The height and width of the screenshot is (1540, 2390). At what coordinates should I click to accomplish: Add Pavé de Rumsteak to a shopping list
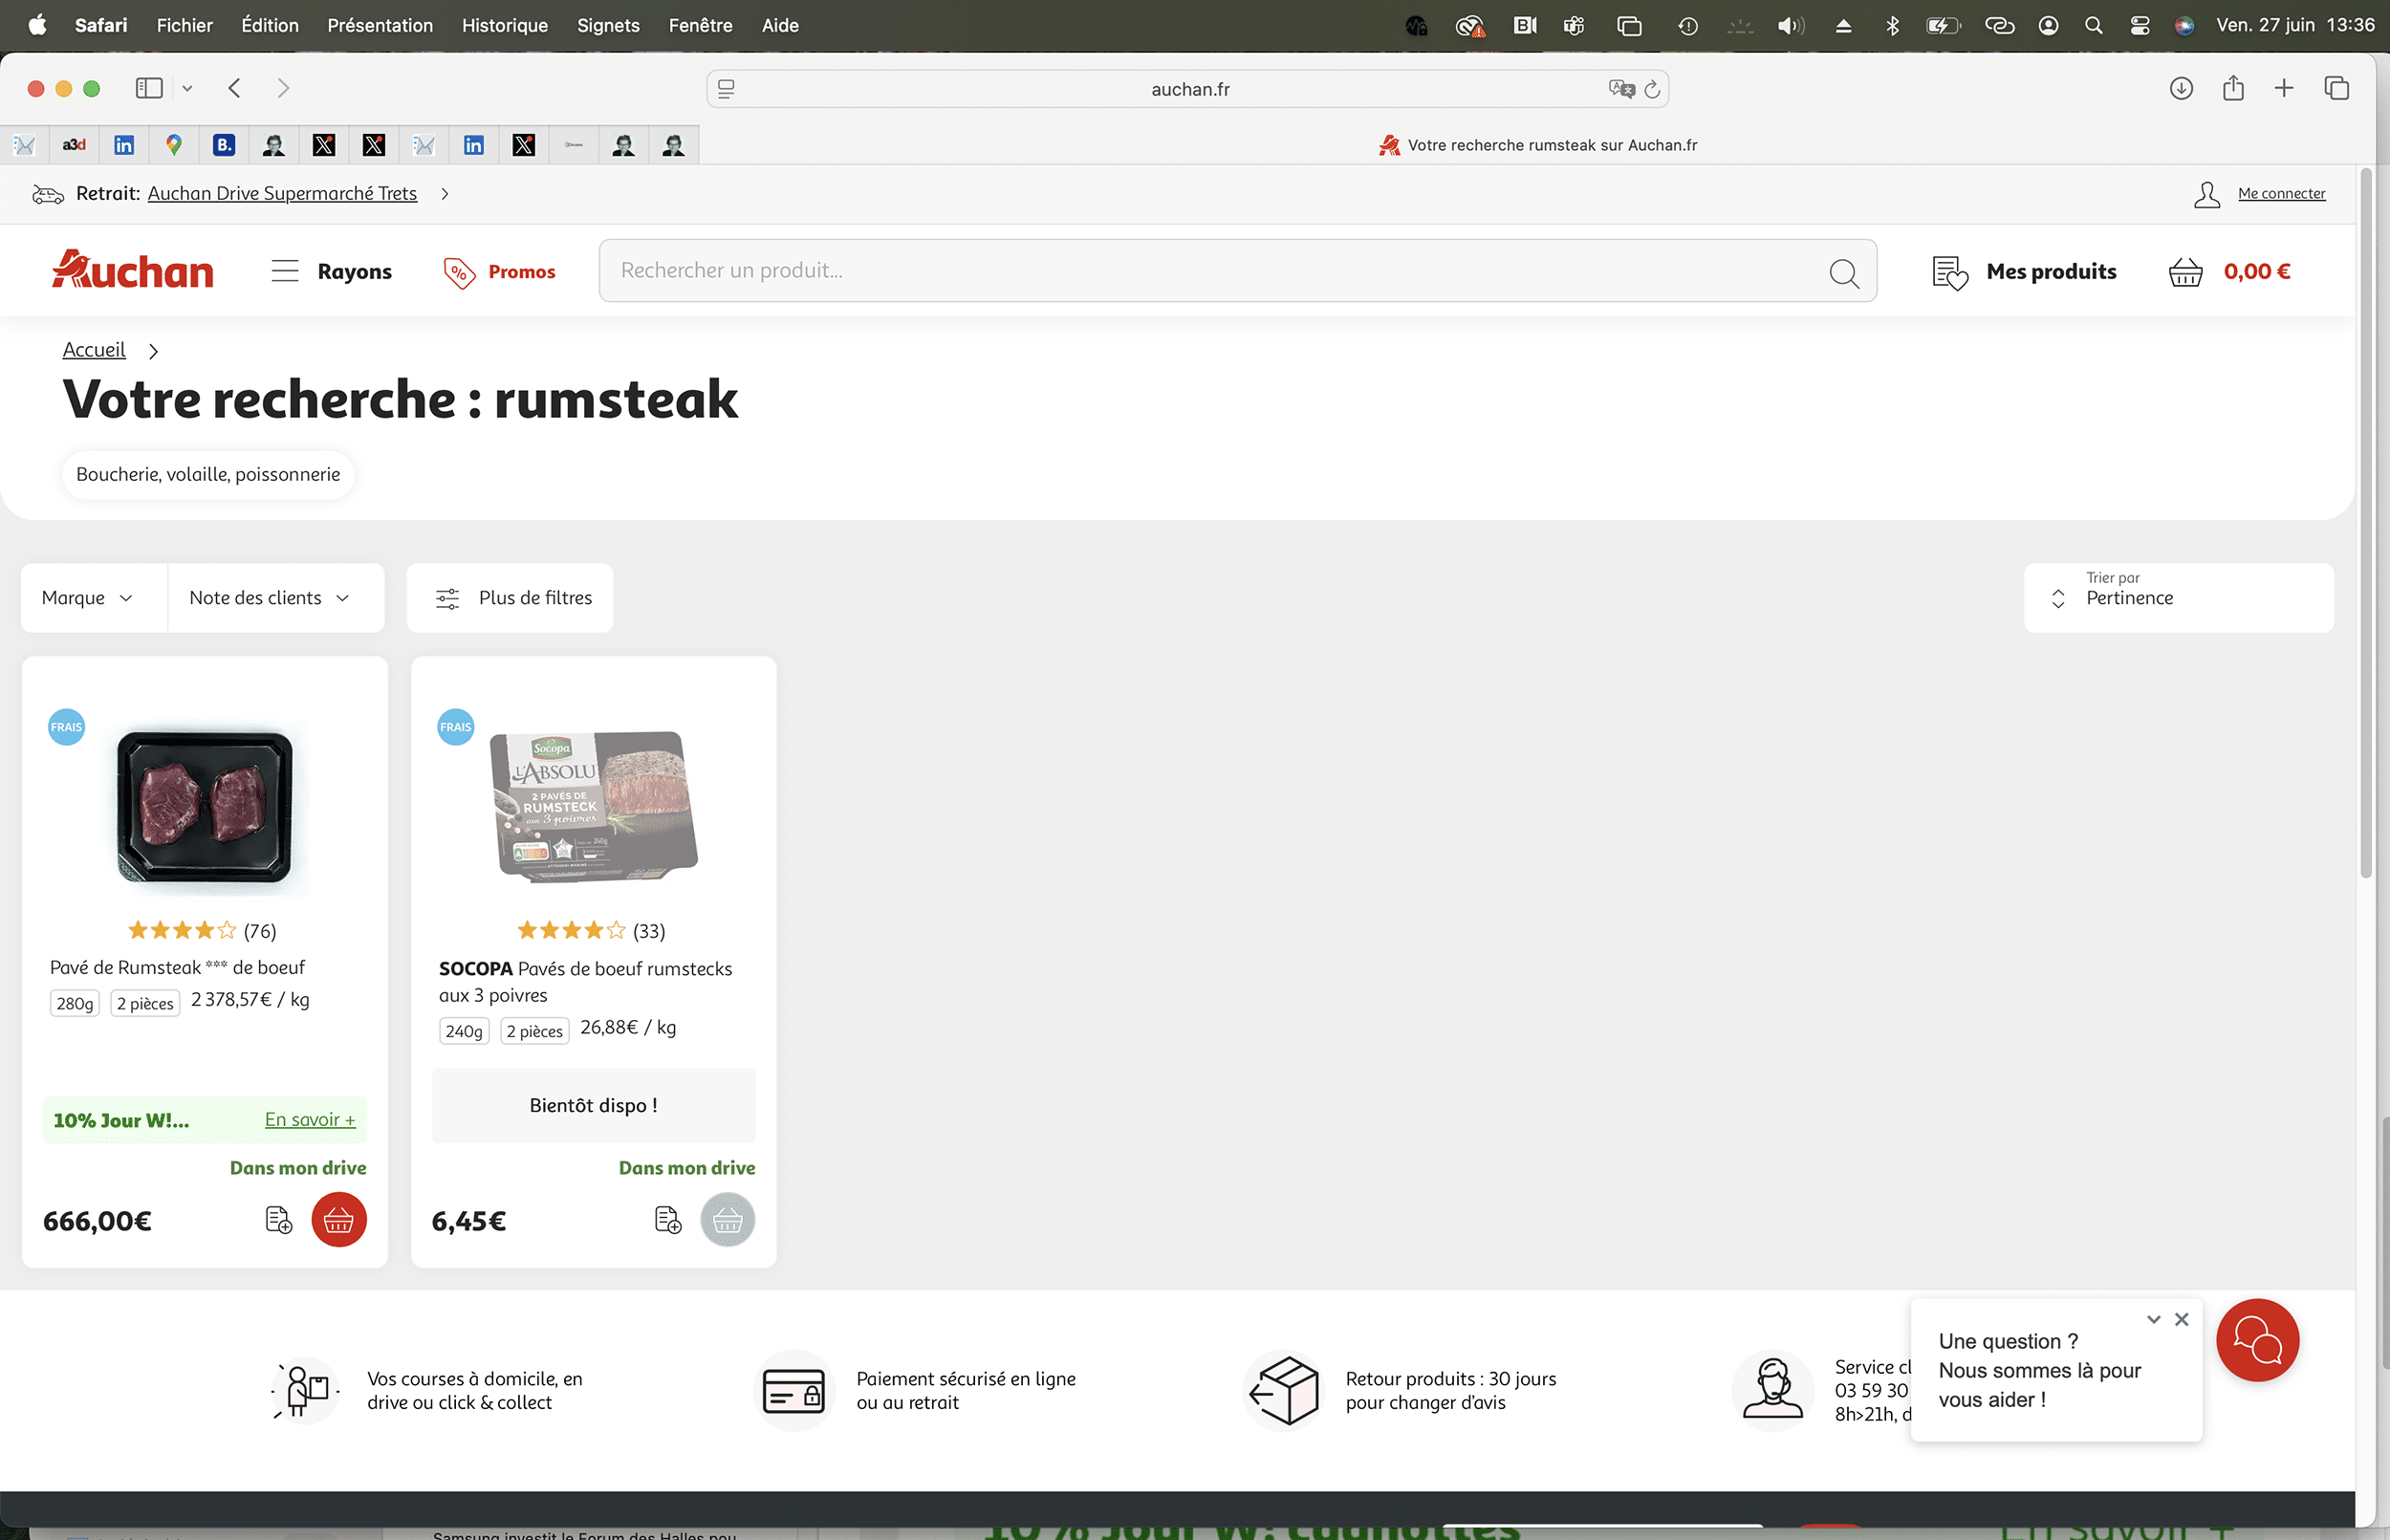point(279,1220)
